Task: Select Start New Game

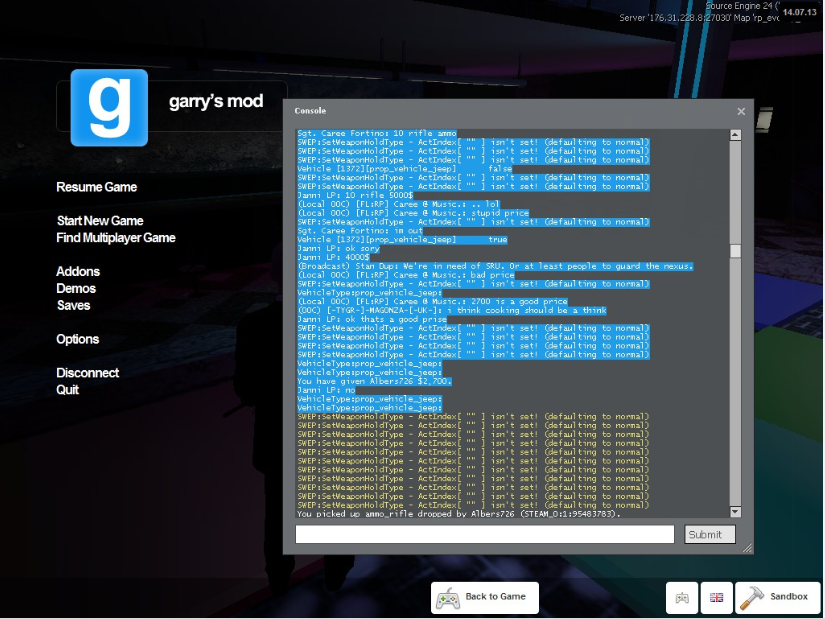Action: pos(100,221)
